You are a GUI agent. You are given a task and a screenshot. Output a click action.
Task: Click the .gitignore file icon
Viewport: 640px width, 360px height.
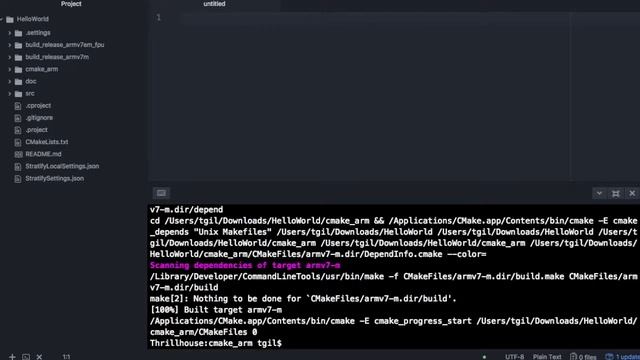point(18,118)
